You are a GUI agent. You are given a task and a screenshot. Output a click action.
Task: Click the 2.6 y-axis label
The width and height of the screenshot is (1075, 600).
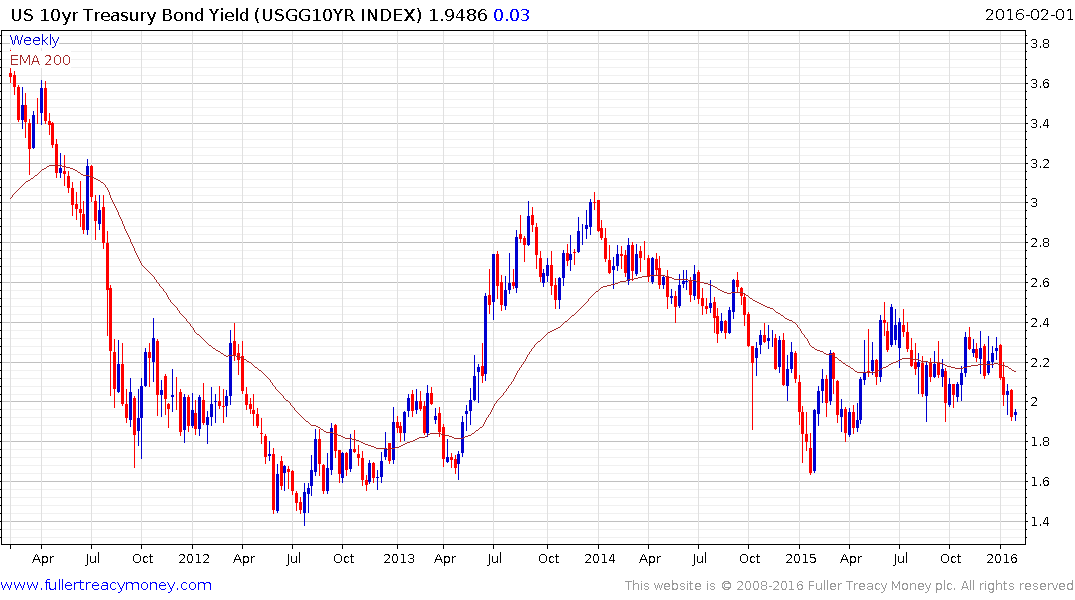(x=1040, y=283)
